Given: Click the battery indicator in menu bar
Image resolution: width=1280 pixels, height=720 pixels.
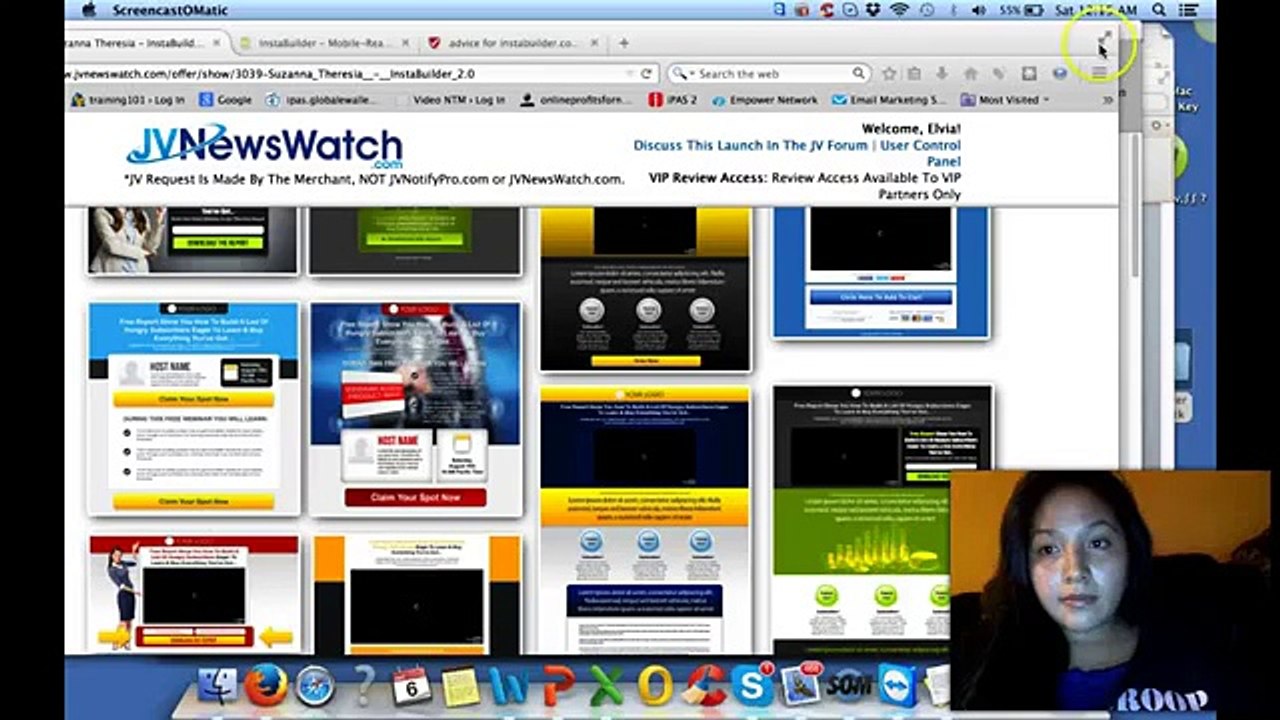Looking at the screenshot, I should (x=1022, y=10).
